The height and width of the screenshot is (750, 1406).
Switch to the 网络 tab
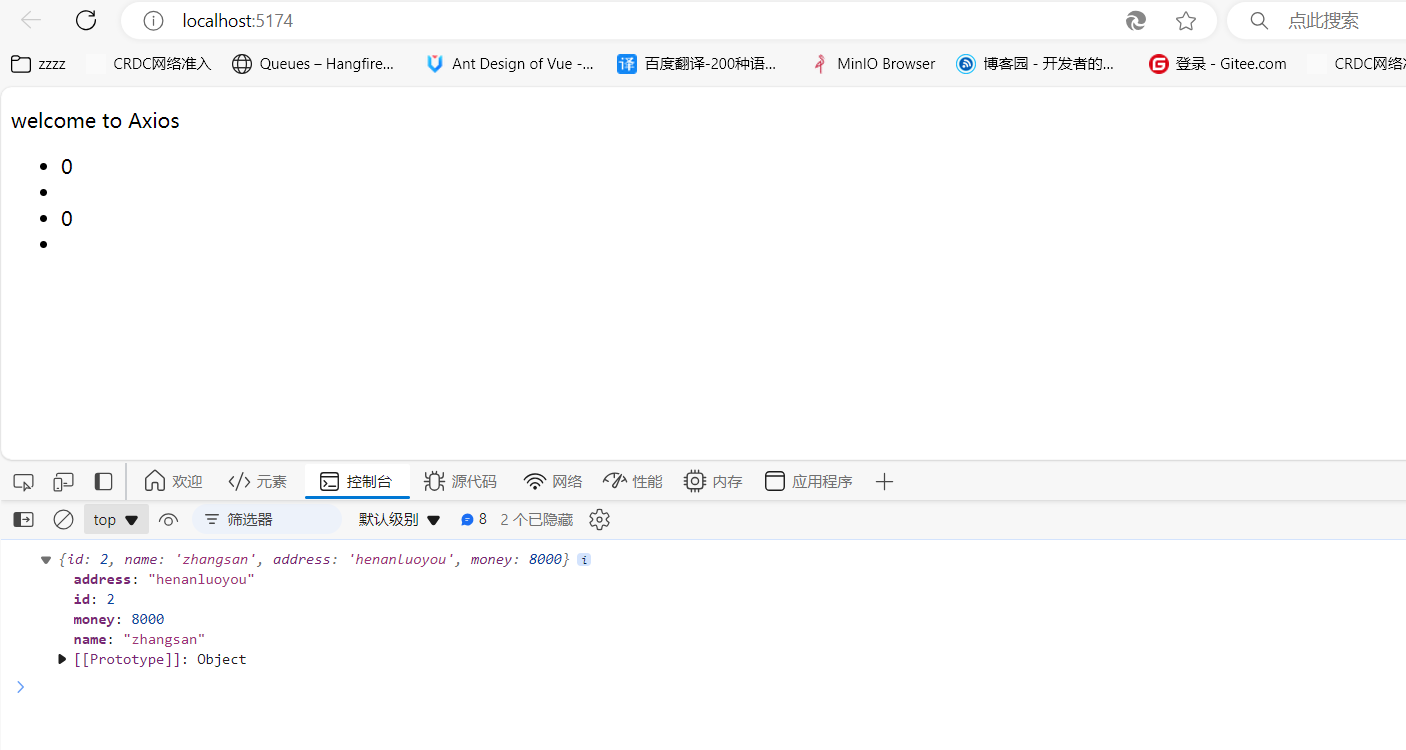553,482
